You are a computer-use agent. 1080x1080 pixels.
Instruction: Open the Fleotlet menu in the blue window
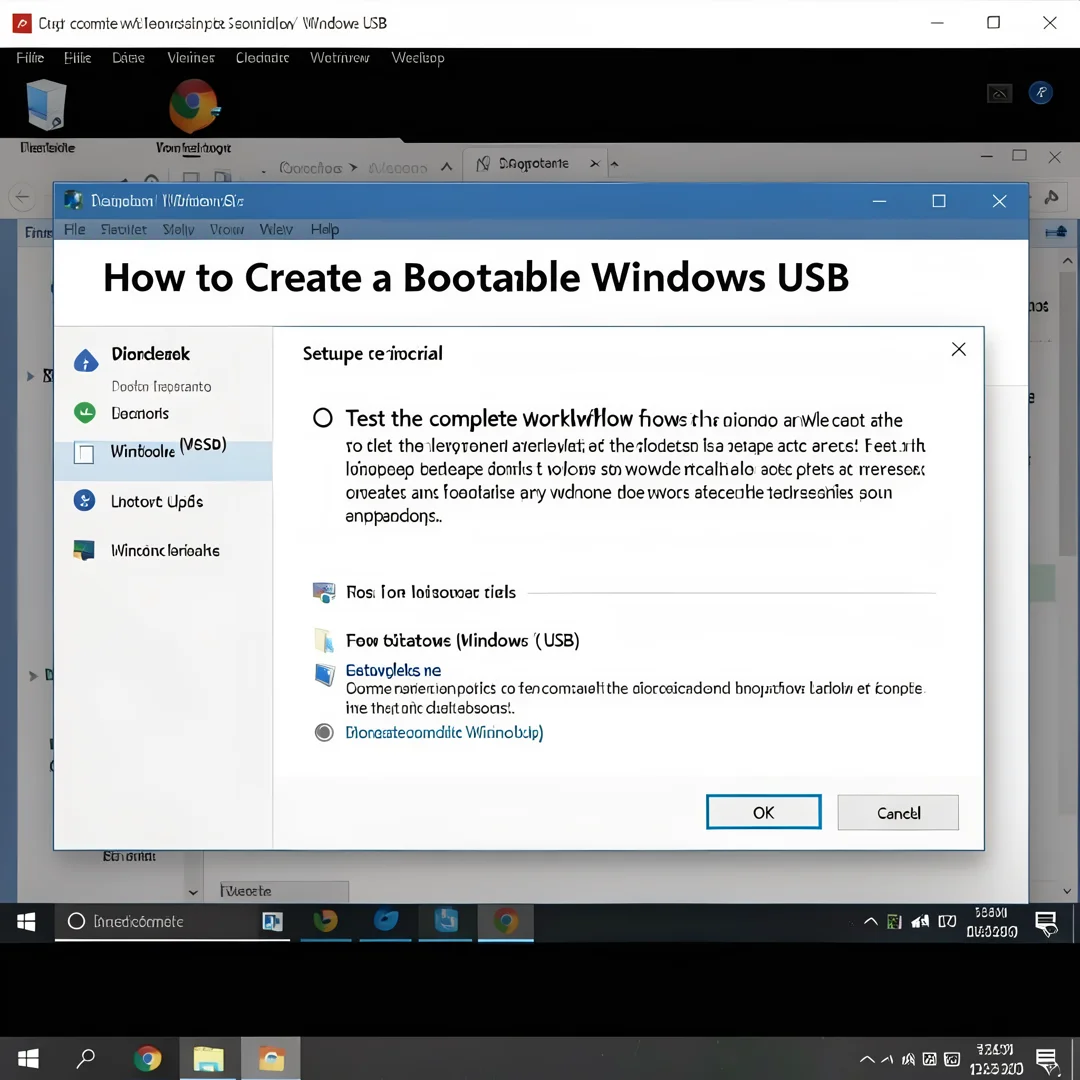click(x=123, y=229)
